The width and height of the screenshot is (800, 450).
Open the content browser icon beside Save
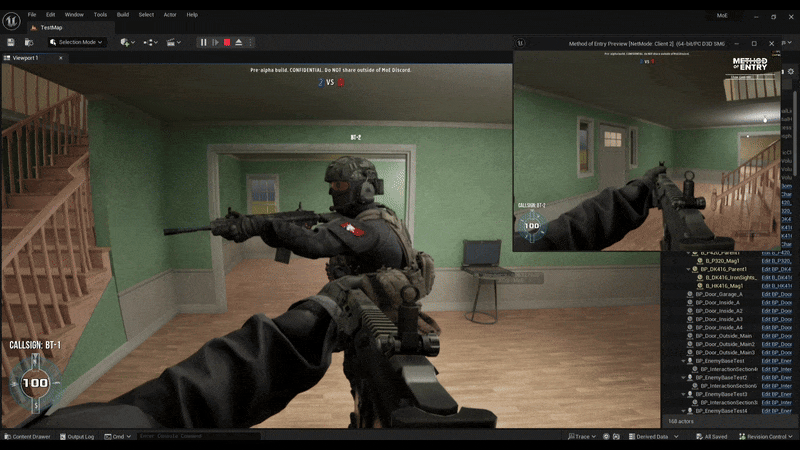coord(29,42)
